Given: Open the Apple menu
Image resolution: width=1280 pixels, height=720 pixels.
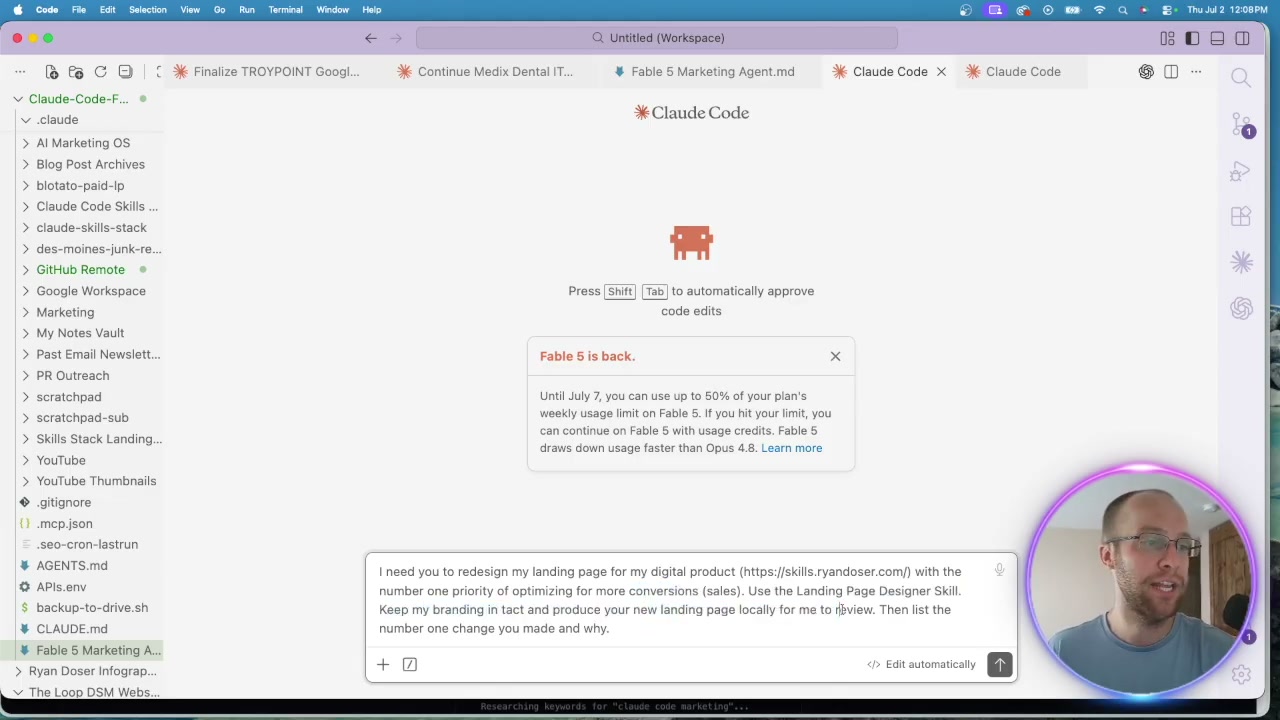Looking at the screenshot, I should 18,10.
